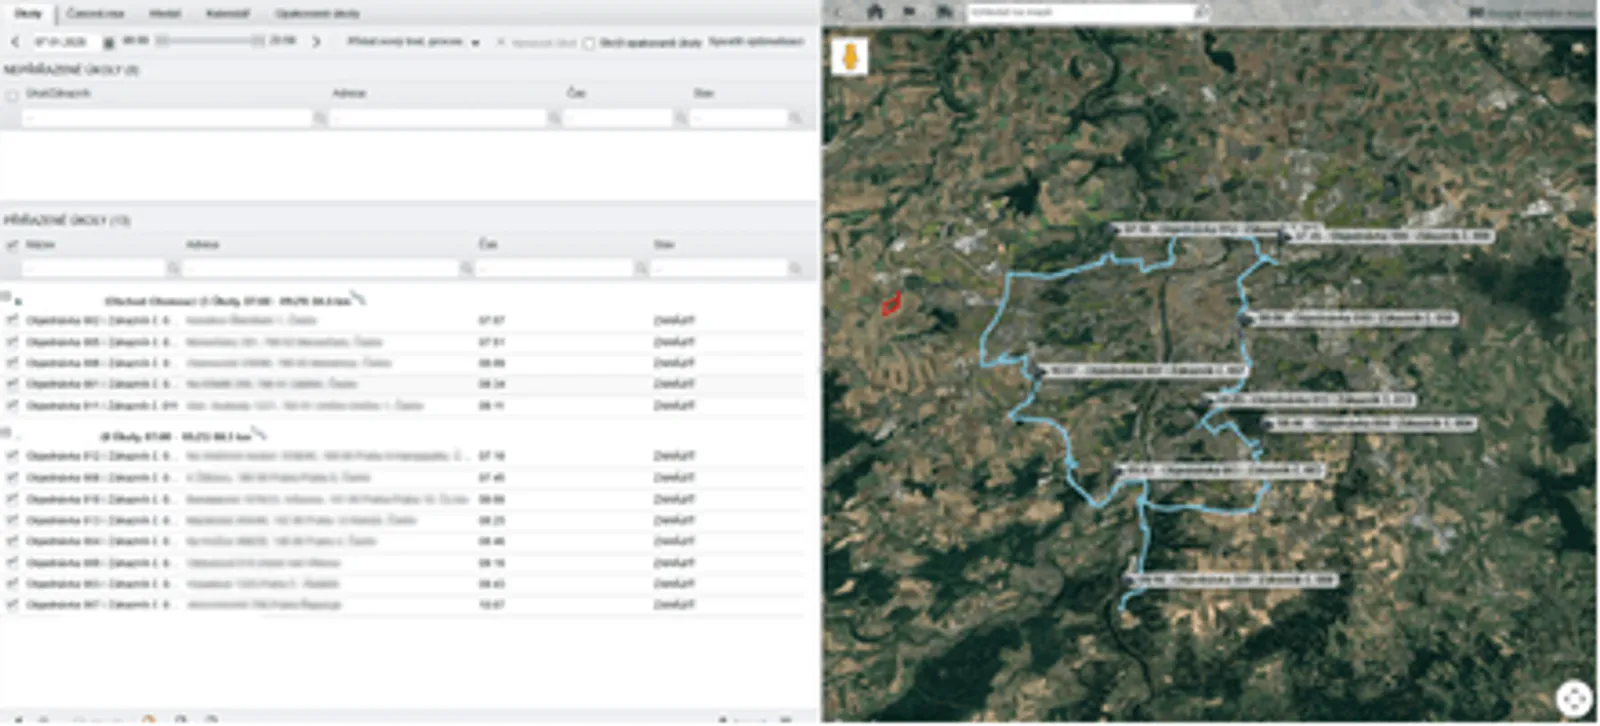Click the home icon in map toolbar
Image resolution: width=1600 pixels, height=726 pixels.
pos(875,12)
